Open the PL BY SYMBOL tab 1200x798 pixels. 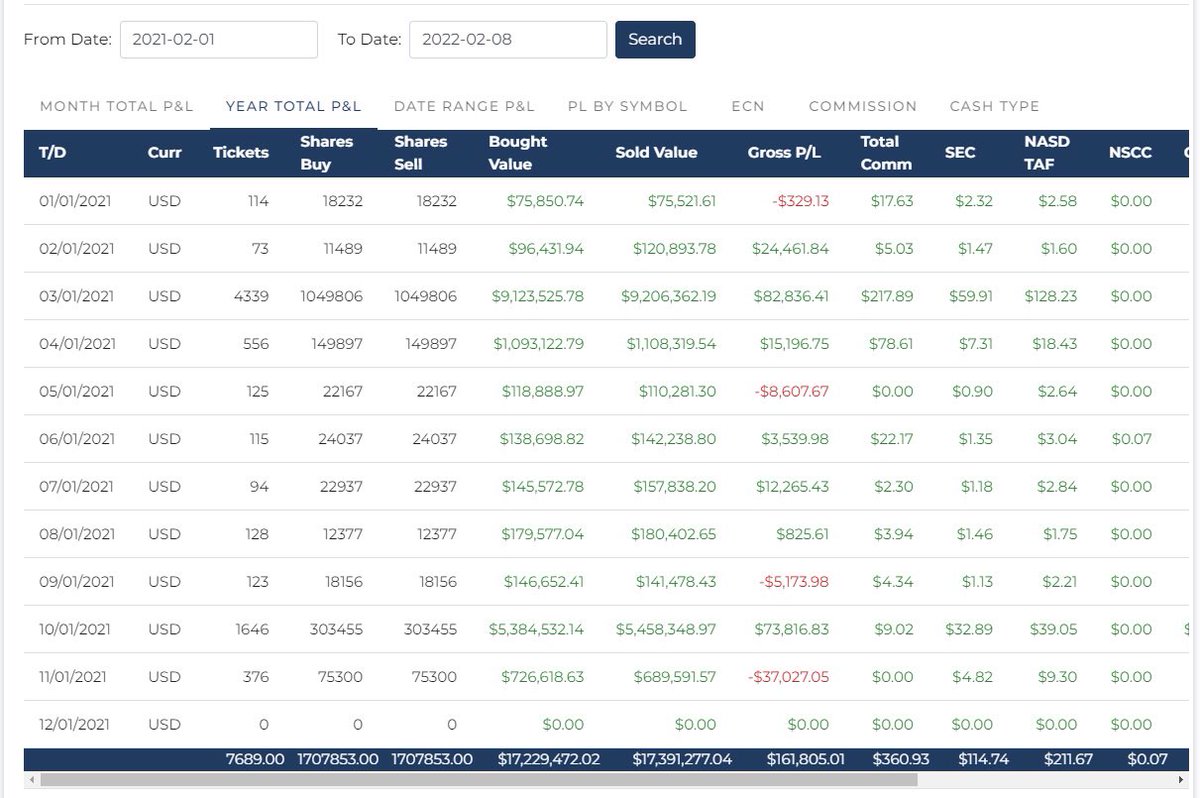(627, 106)
